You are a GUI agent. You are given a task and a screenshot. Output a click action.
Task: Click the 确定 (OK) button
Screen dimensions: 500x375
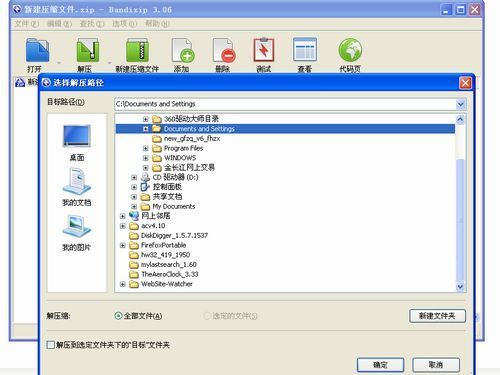[x=380, y=365]
